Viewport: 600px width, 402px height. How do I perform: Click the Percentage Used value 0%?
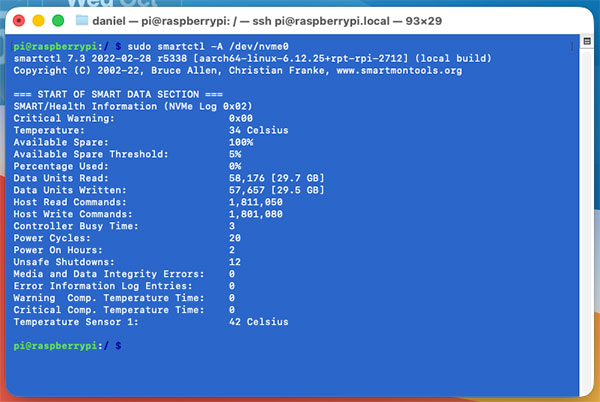pyautogui.click(x=235, y=166)
